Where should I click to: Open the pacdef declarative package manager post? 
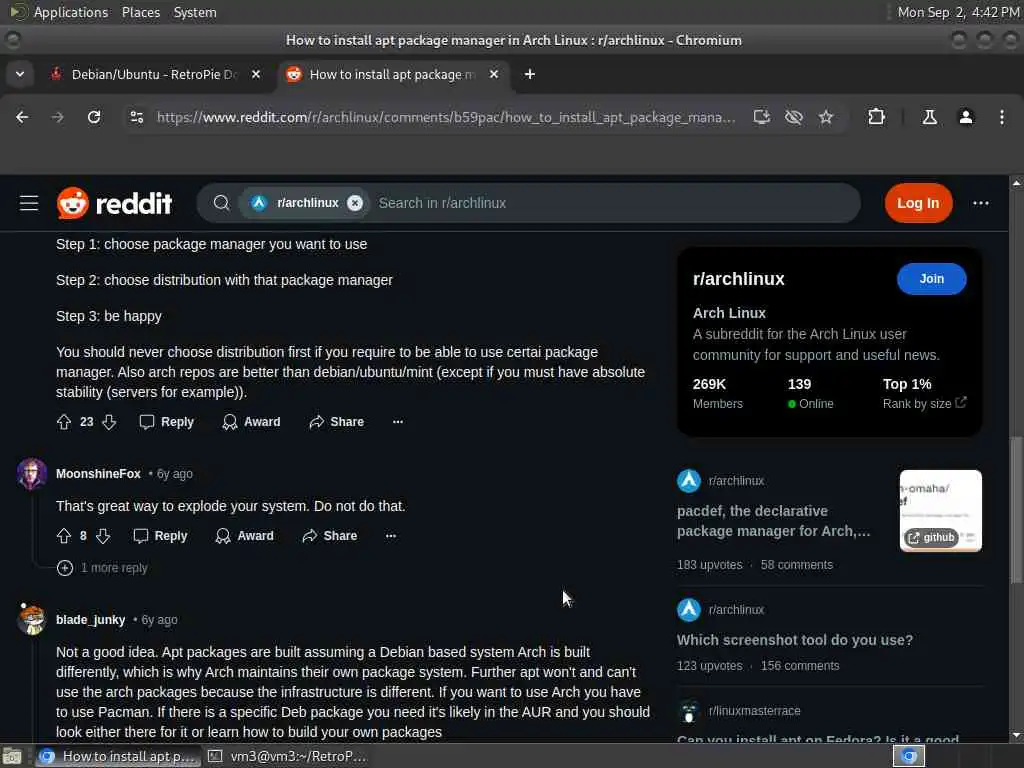(773, 521)
